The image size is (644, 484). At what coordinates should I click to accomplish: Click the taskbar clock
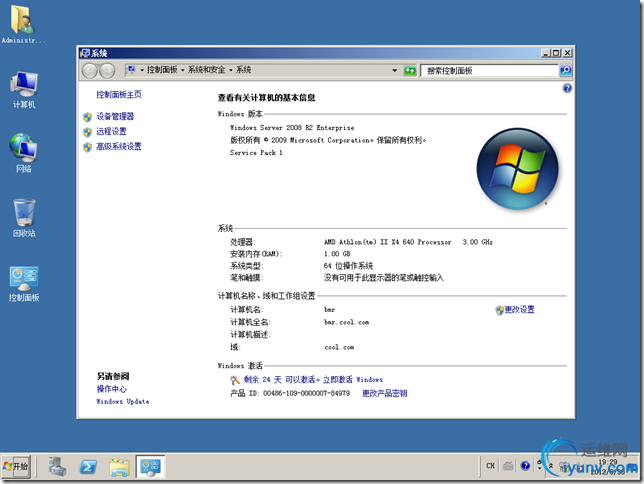click(608, 467)
